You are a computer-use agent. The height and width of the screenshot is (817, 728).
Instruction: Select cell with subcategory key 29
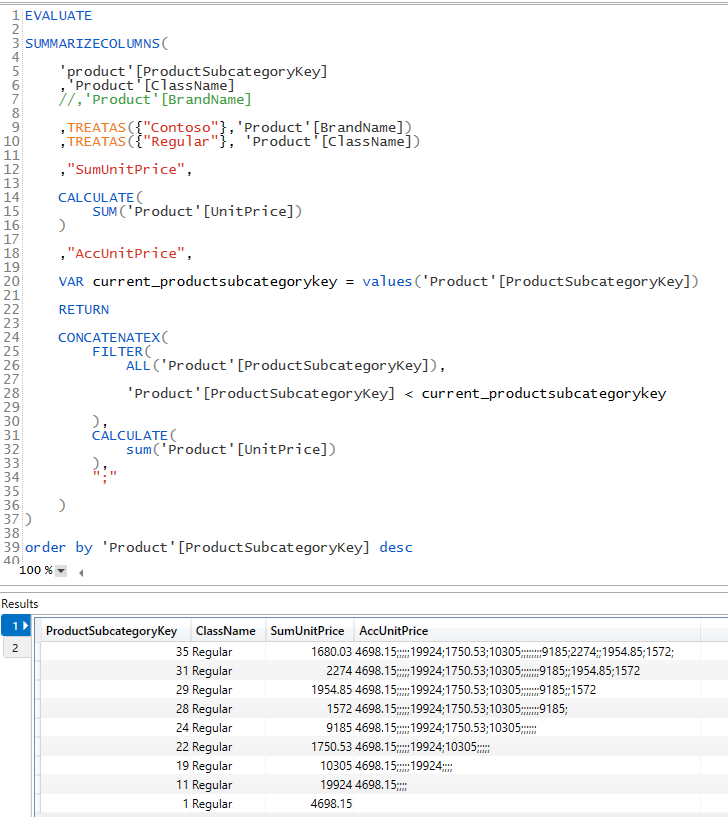pos(116,690)
